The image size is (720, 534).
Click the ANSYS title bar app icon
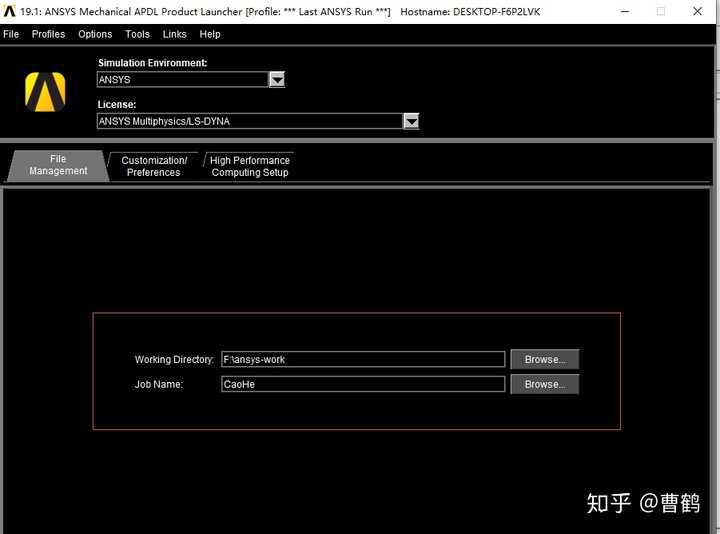pos(9,11)
